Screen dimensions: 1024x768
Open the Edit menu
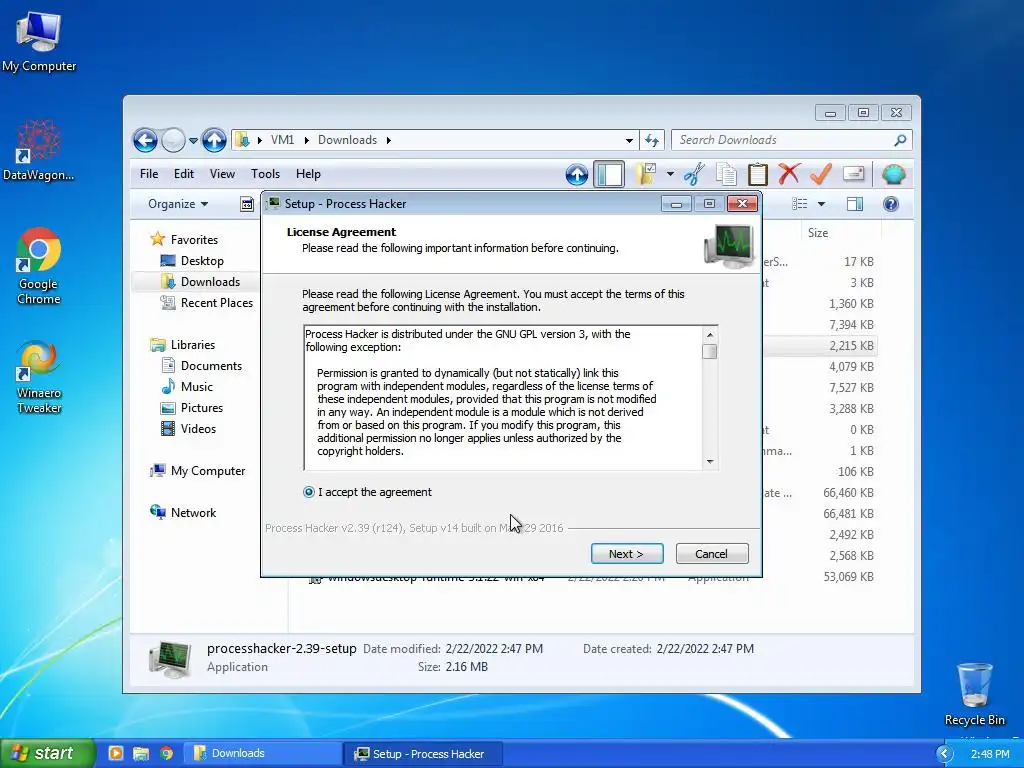(184, 174)
